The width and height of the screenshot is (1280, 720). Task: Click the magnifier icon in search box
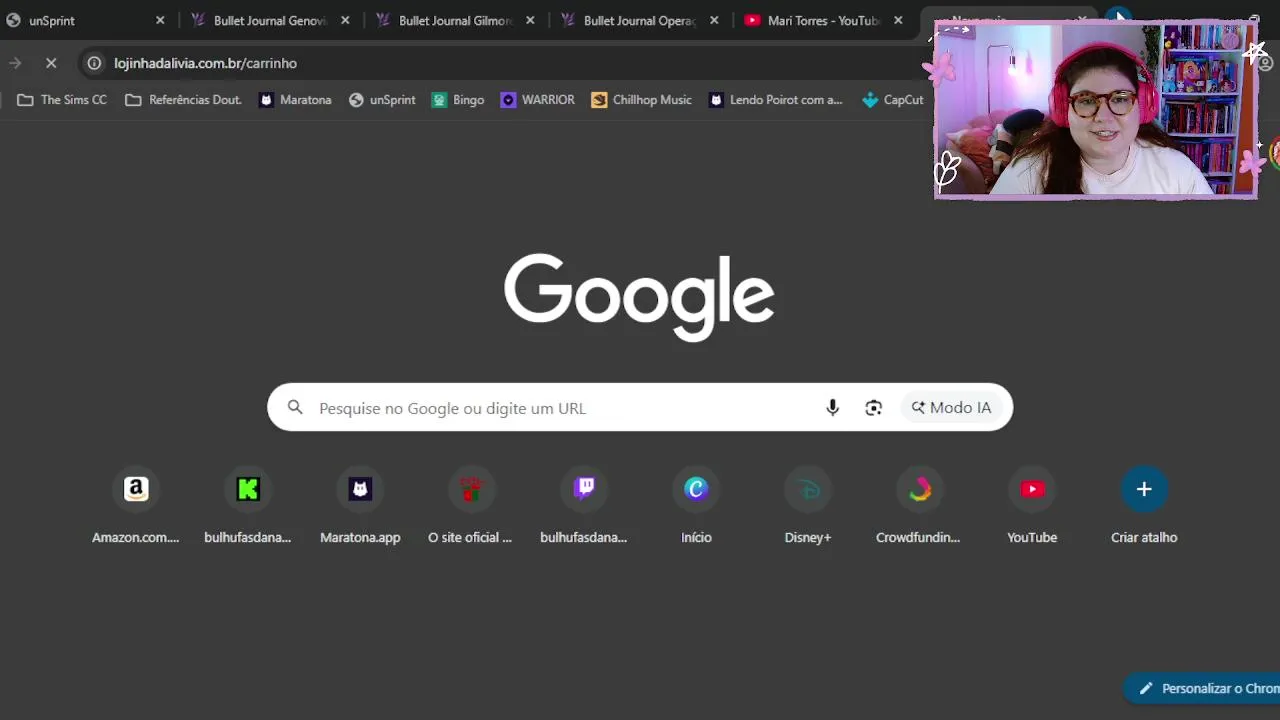click(x=295, y=408)
